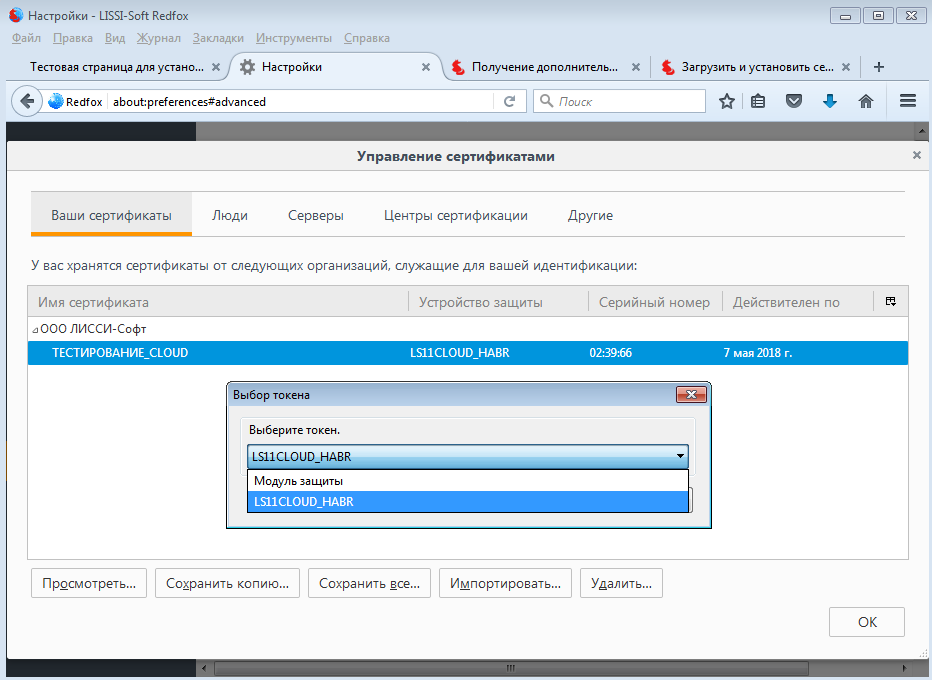Click the 7 мая 2018 г. date cell
932x680 pixels.
(x=757, y=352)
